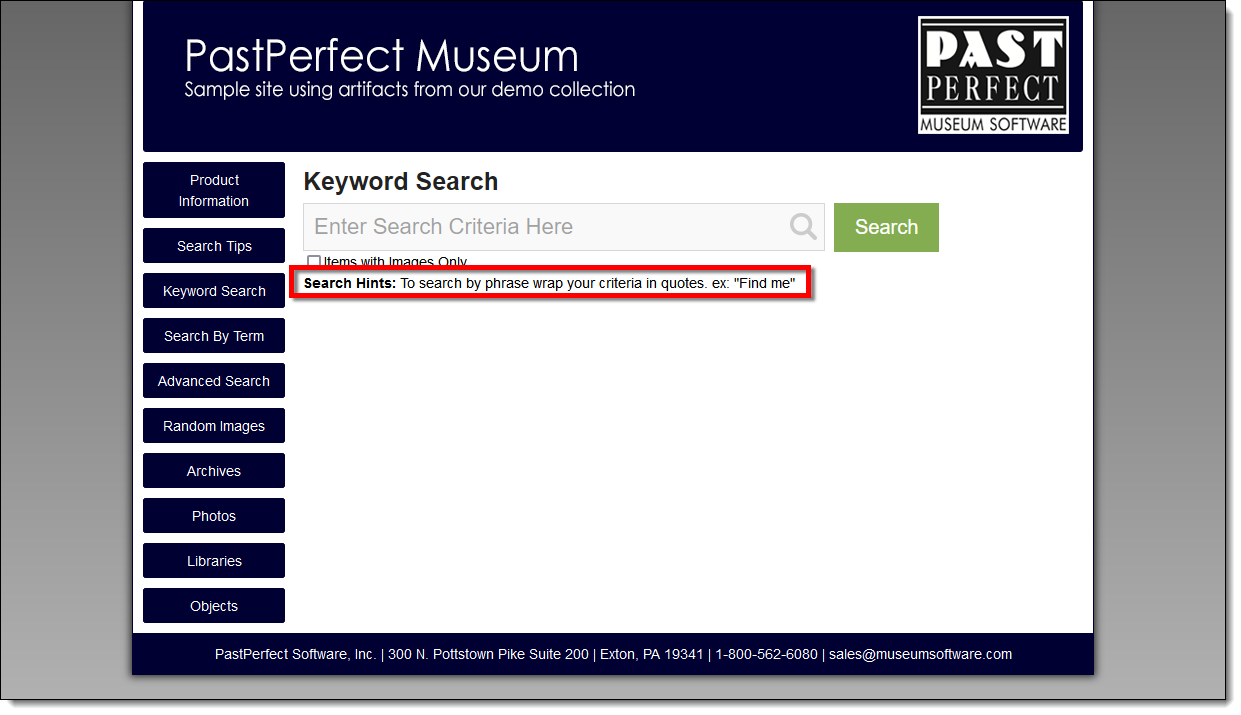Screen dimensions: 1241x715
Task: Click the Keyword Search page heading
Action: tap(400, 182)
